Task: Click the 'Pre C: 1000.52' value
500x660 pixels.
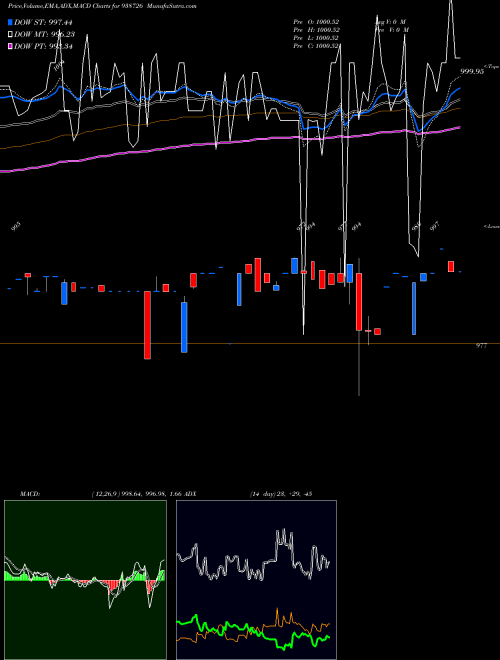Action: tap(316, 46)
